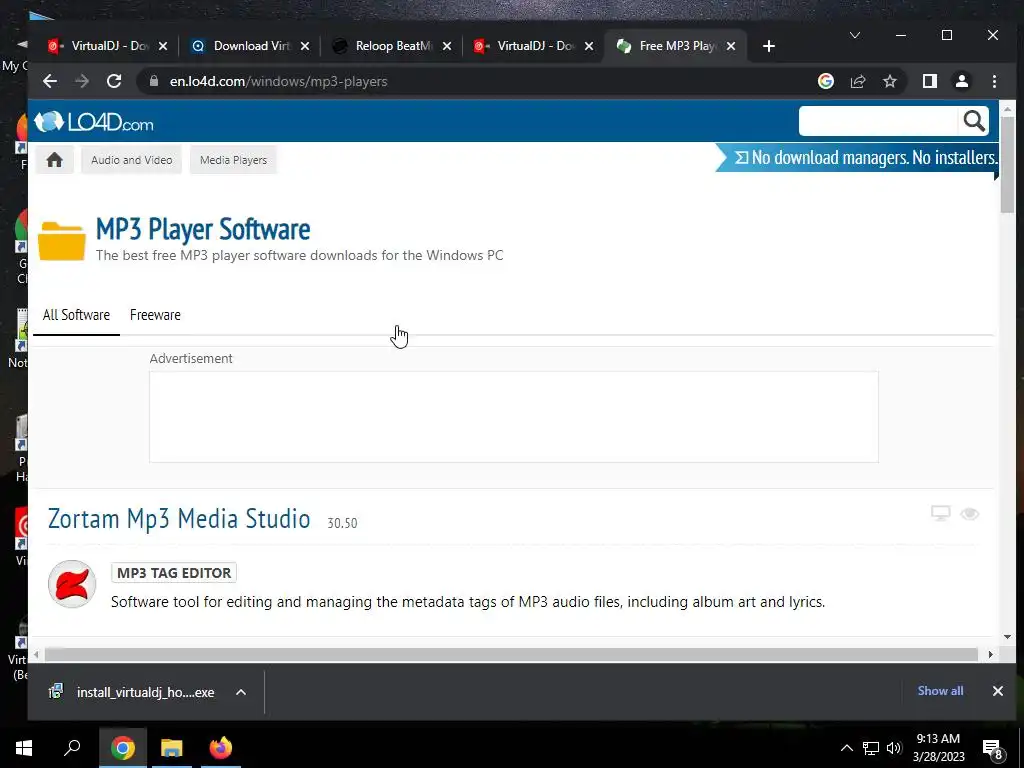Share this page using the share icon
Image resolution: width=1024 pixels, height=768 pixels.
(x=858, y=81)
